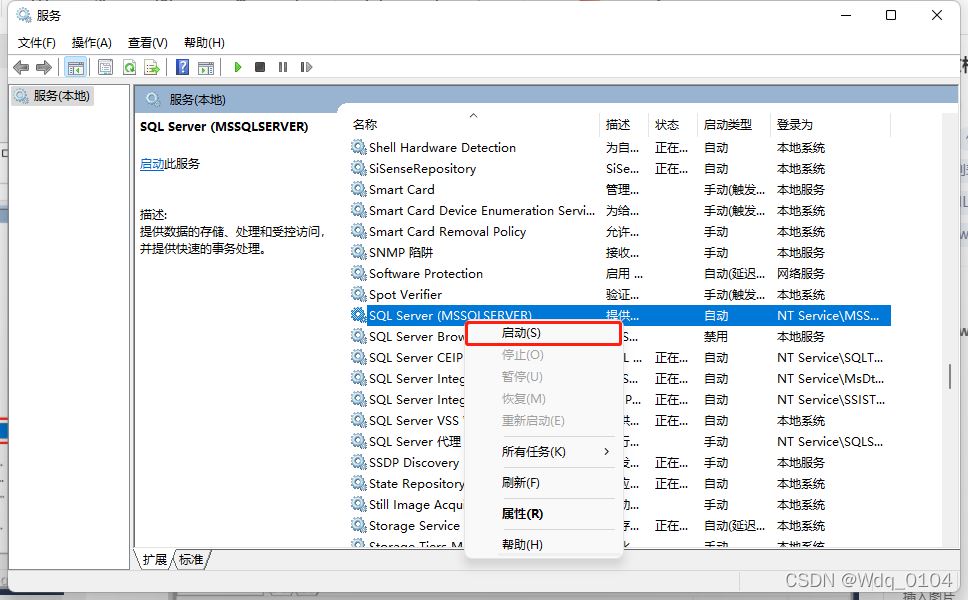Switch to the 标准 tab
The height and width of the screenshot is (600, 968).
click(x=191, y=560)
